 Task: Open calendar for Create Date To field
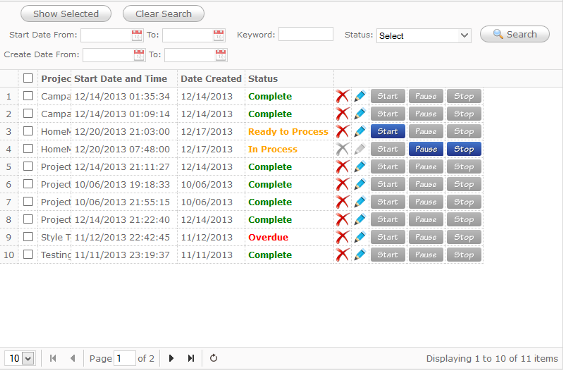221,55
